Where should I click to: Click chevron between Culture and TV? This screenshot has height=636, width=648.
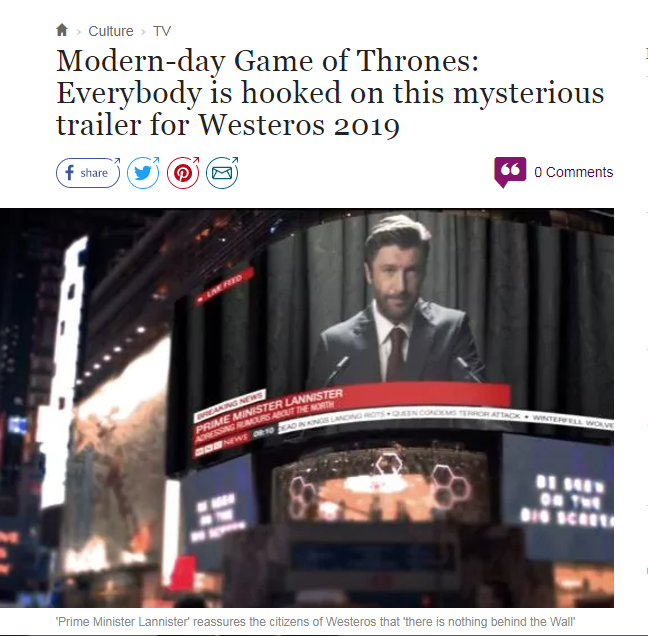(143, 32)
